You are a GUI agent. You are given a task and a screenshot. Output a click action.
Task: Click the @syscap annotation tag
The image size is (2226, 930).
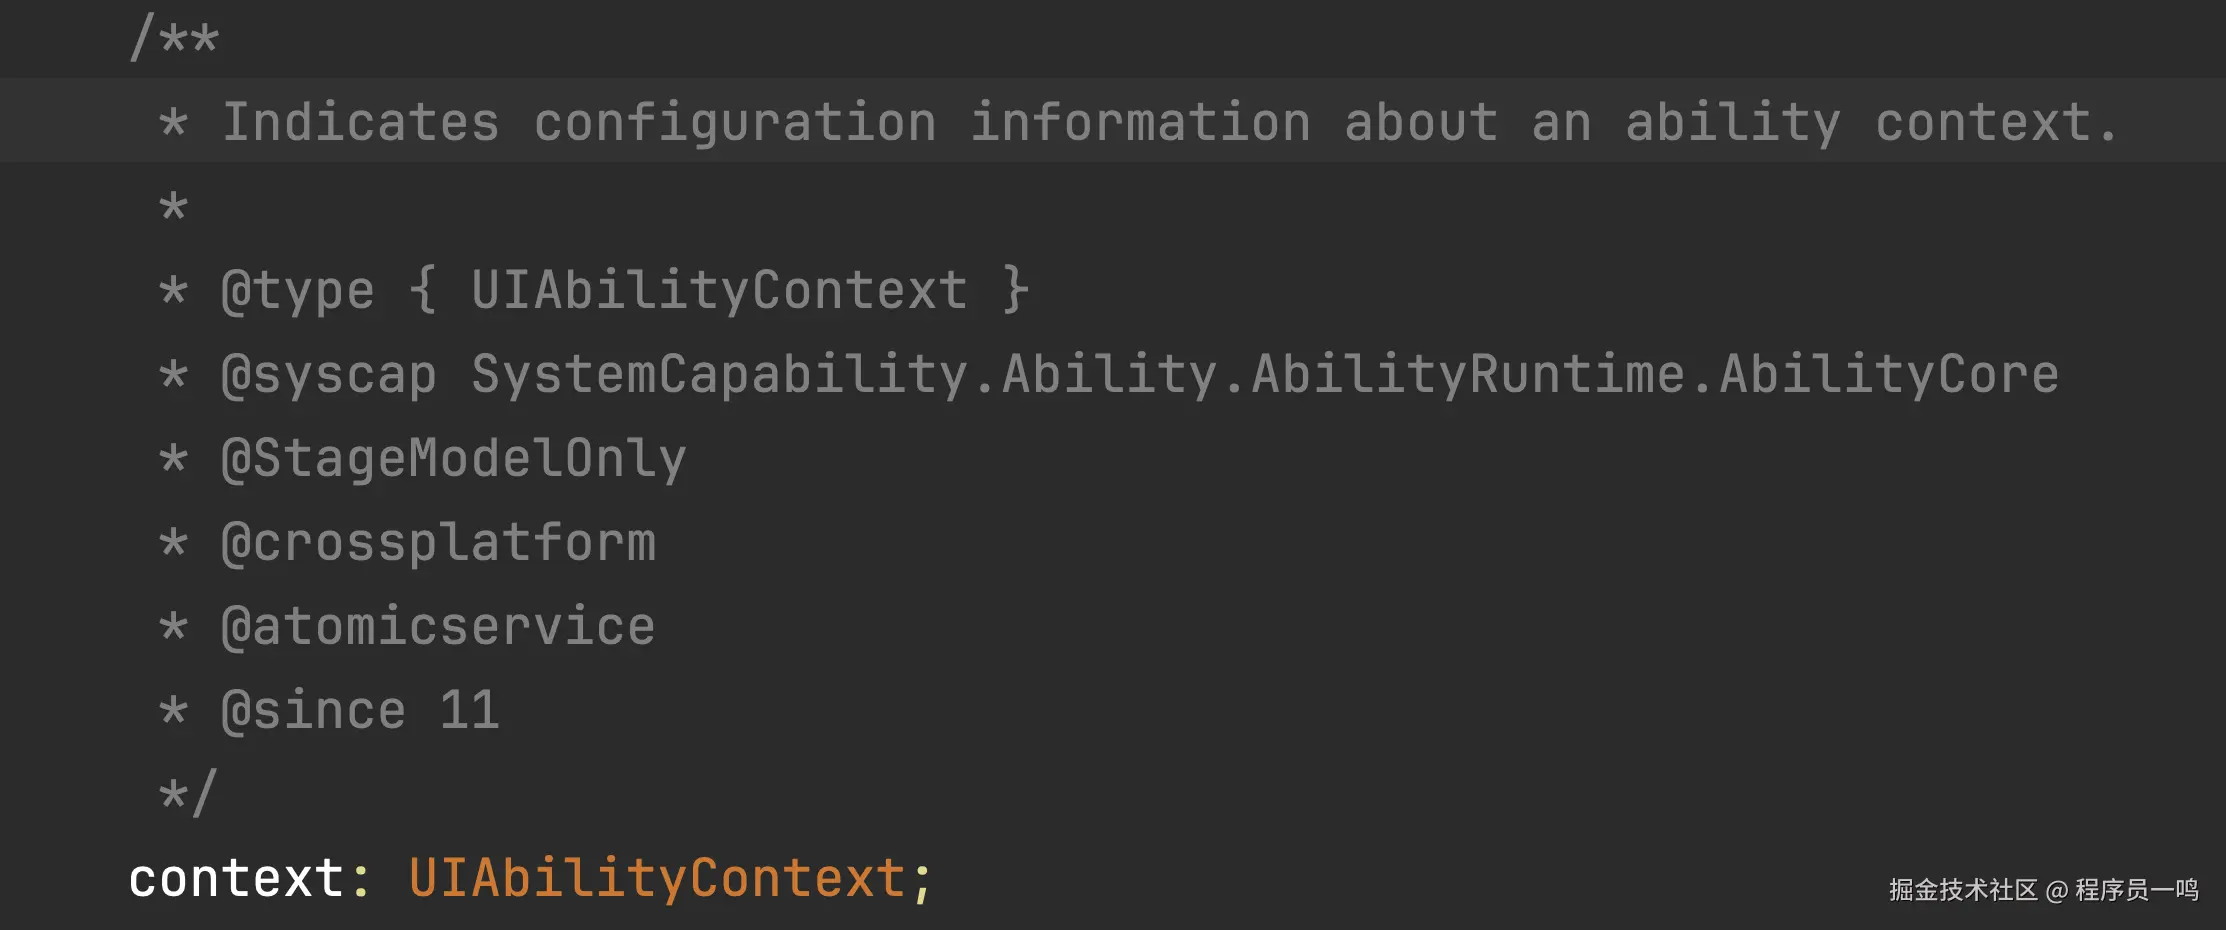tap(328, 375)
